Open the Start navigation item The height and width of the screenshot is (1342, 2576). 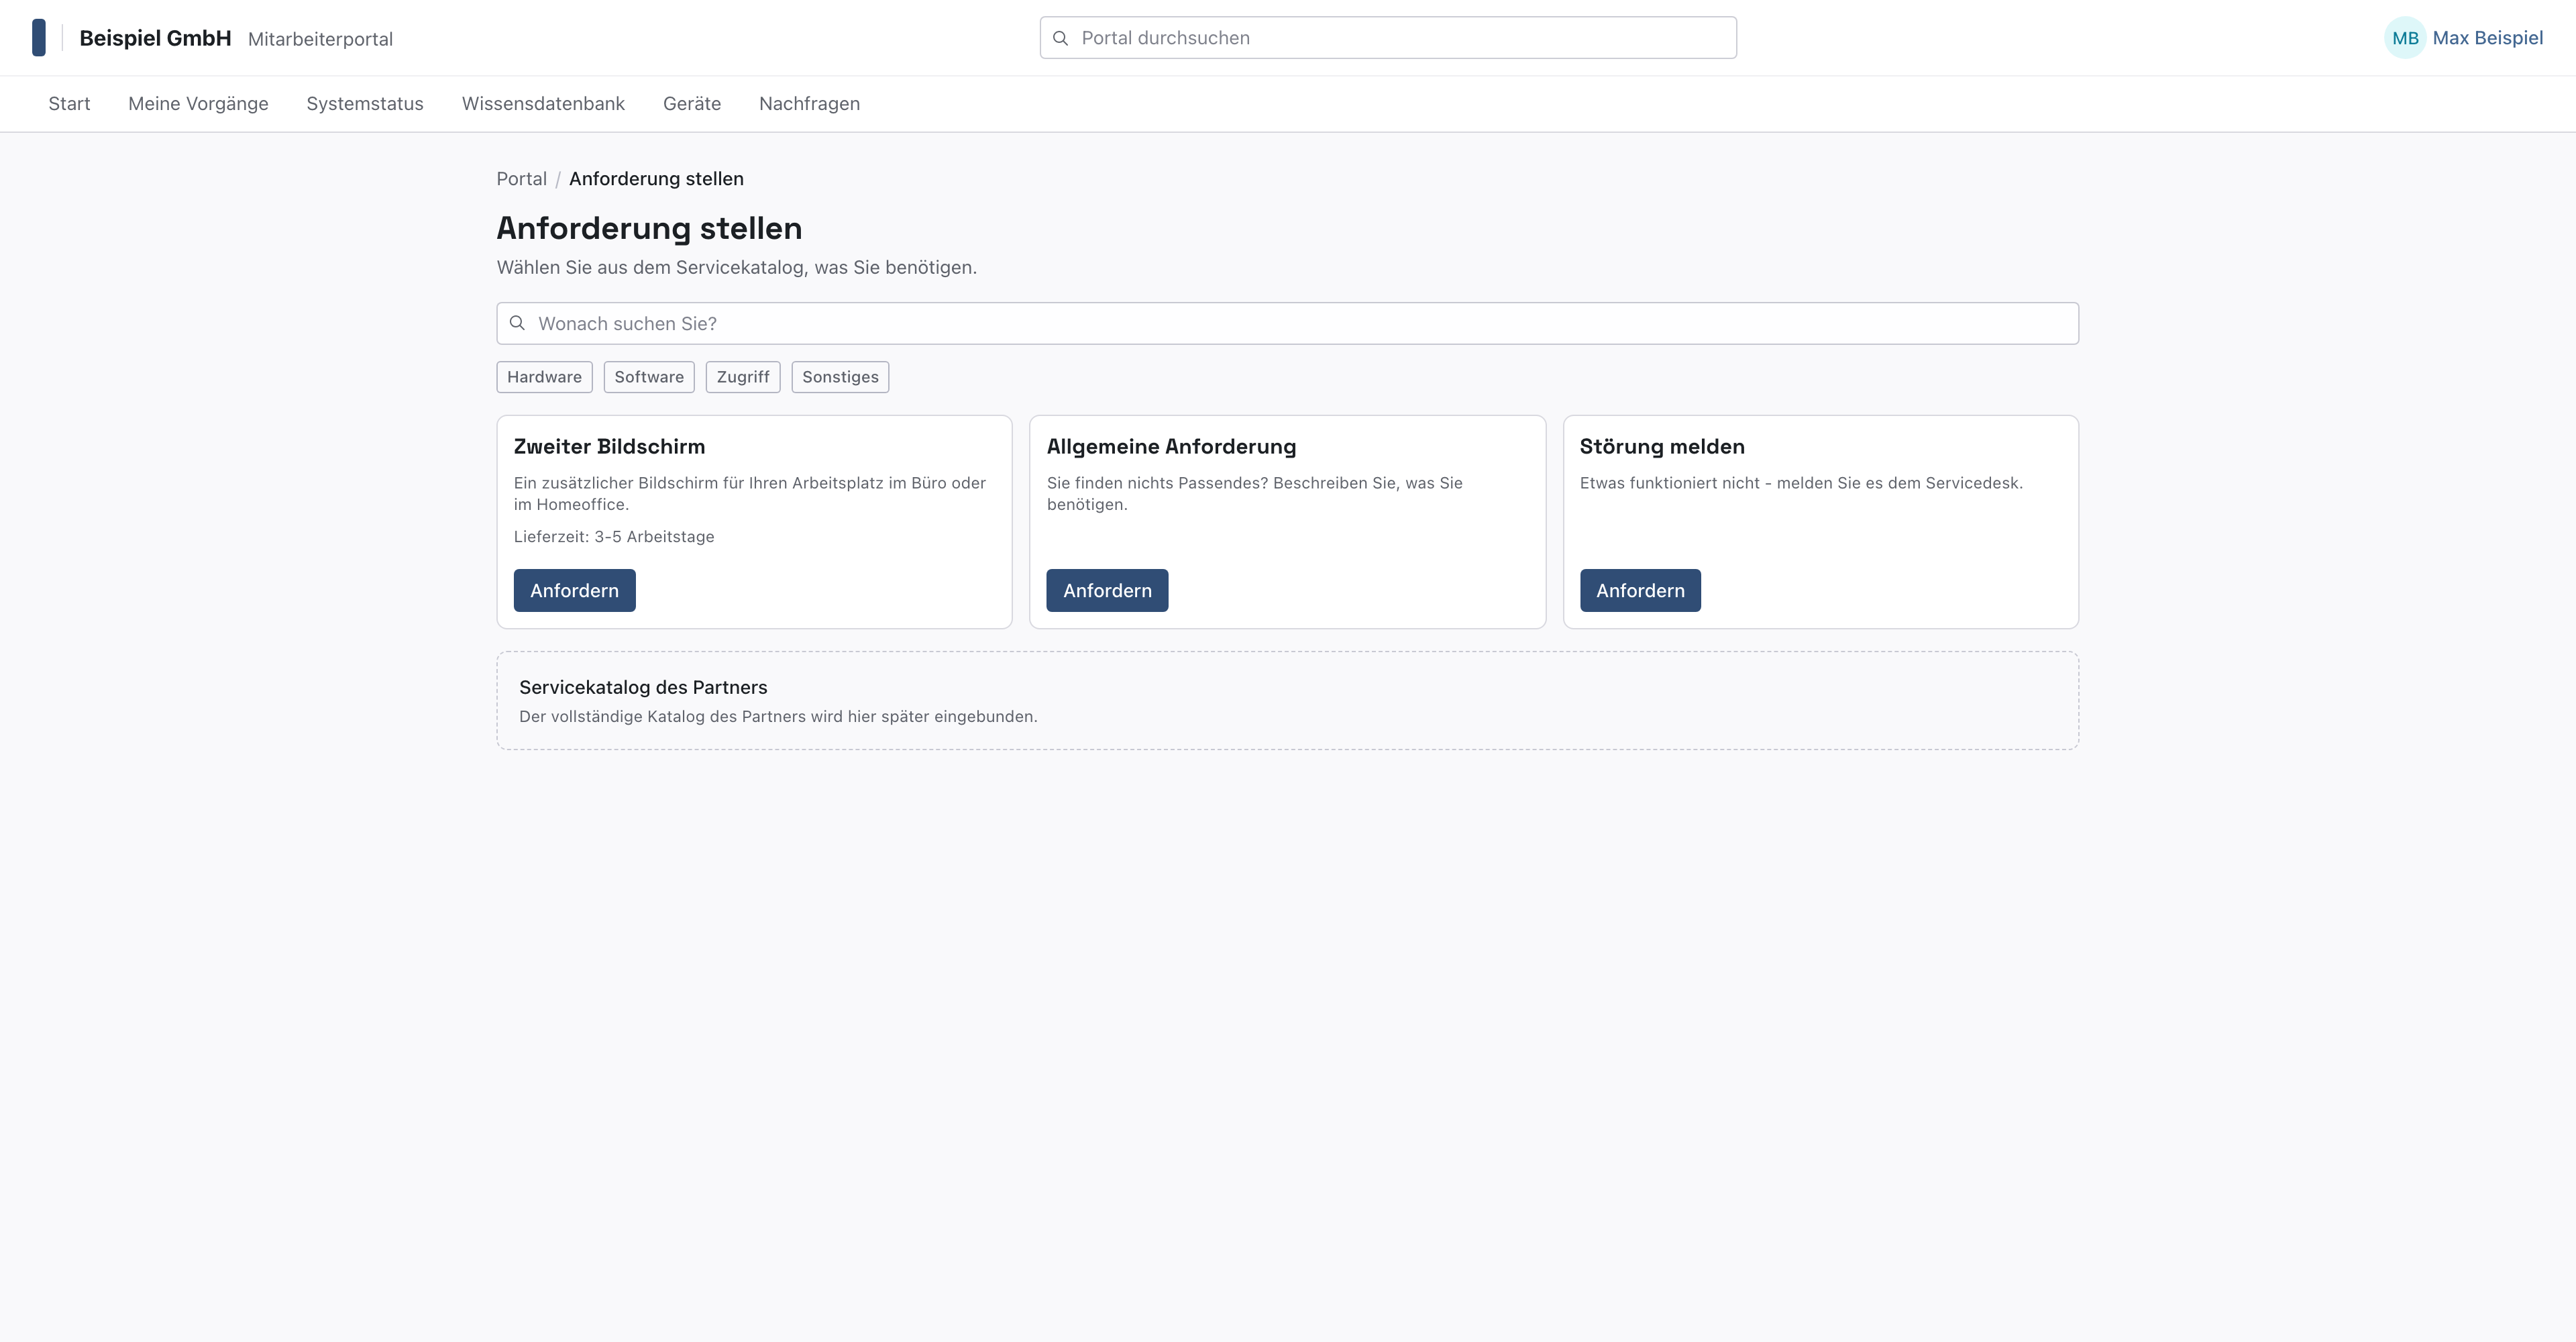click(x=69, y=104)
